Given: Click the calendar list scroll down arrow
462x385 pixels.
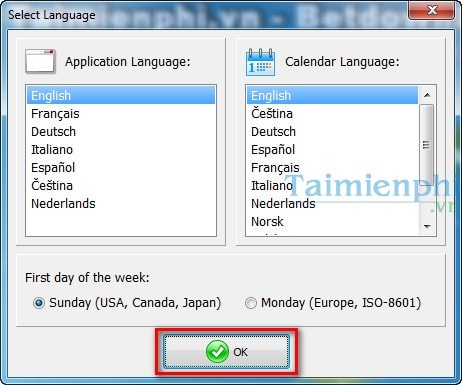Looking at the screenshot, I should tap(427, 227).
